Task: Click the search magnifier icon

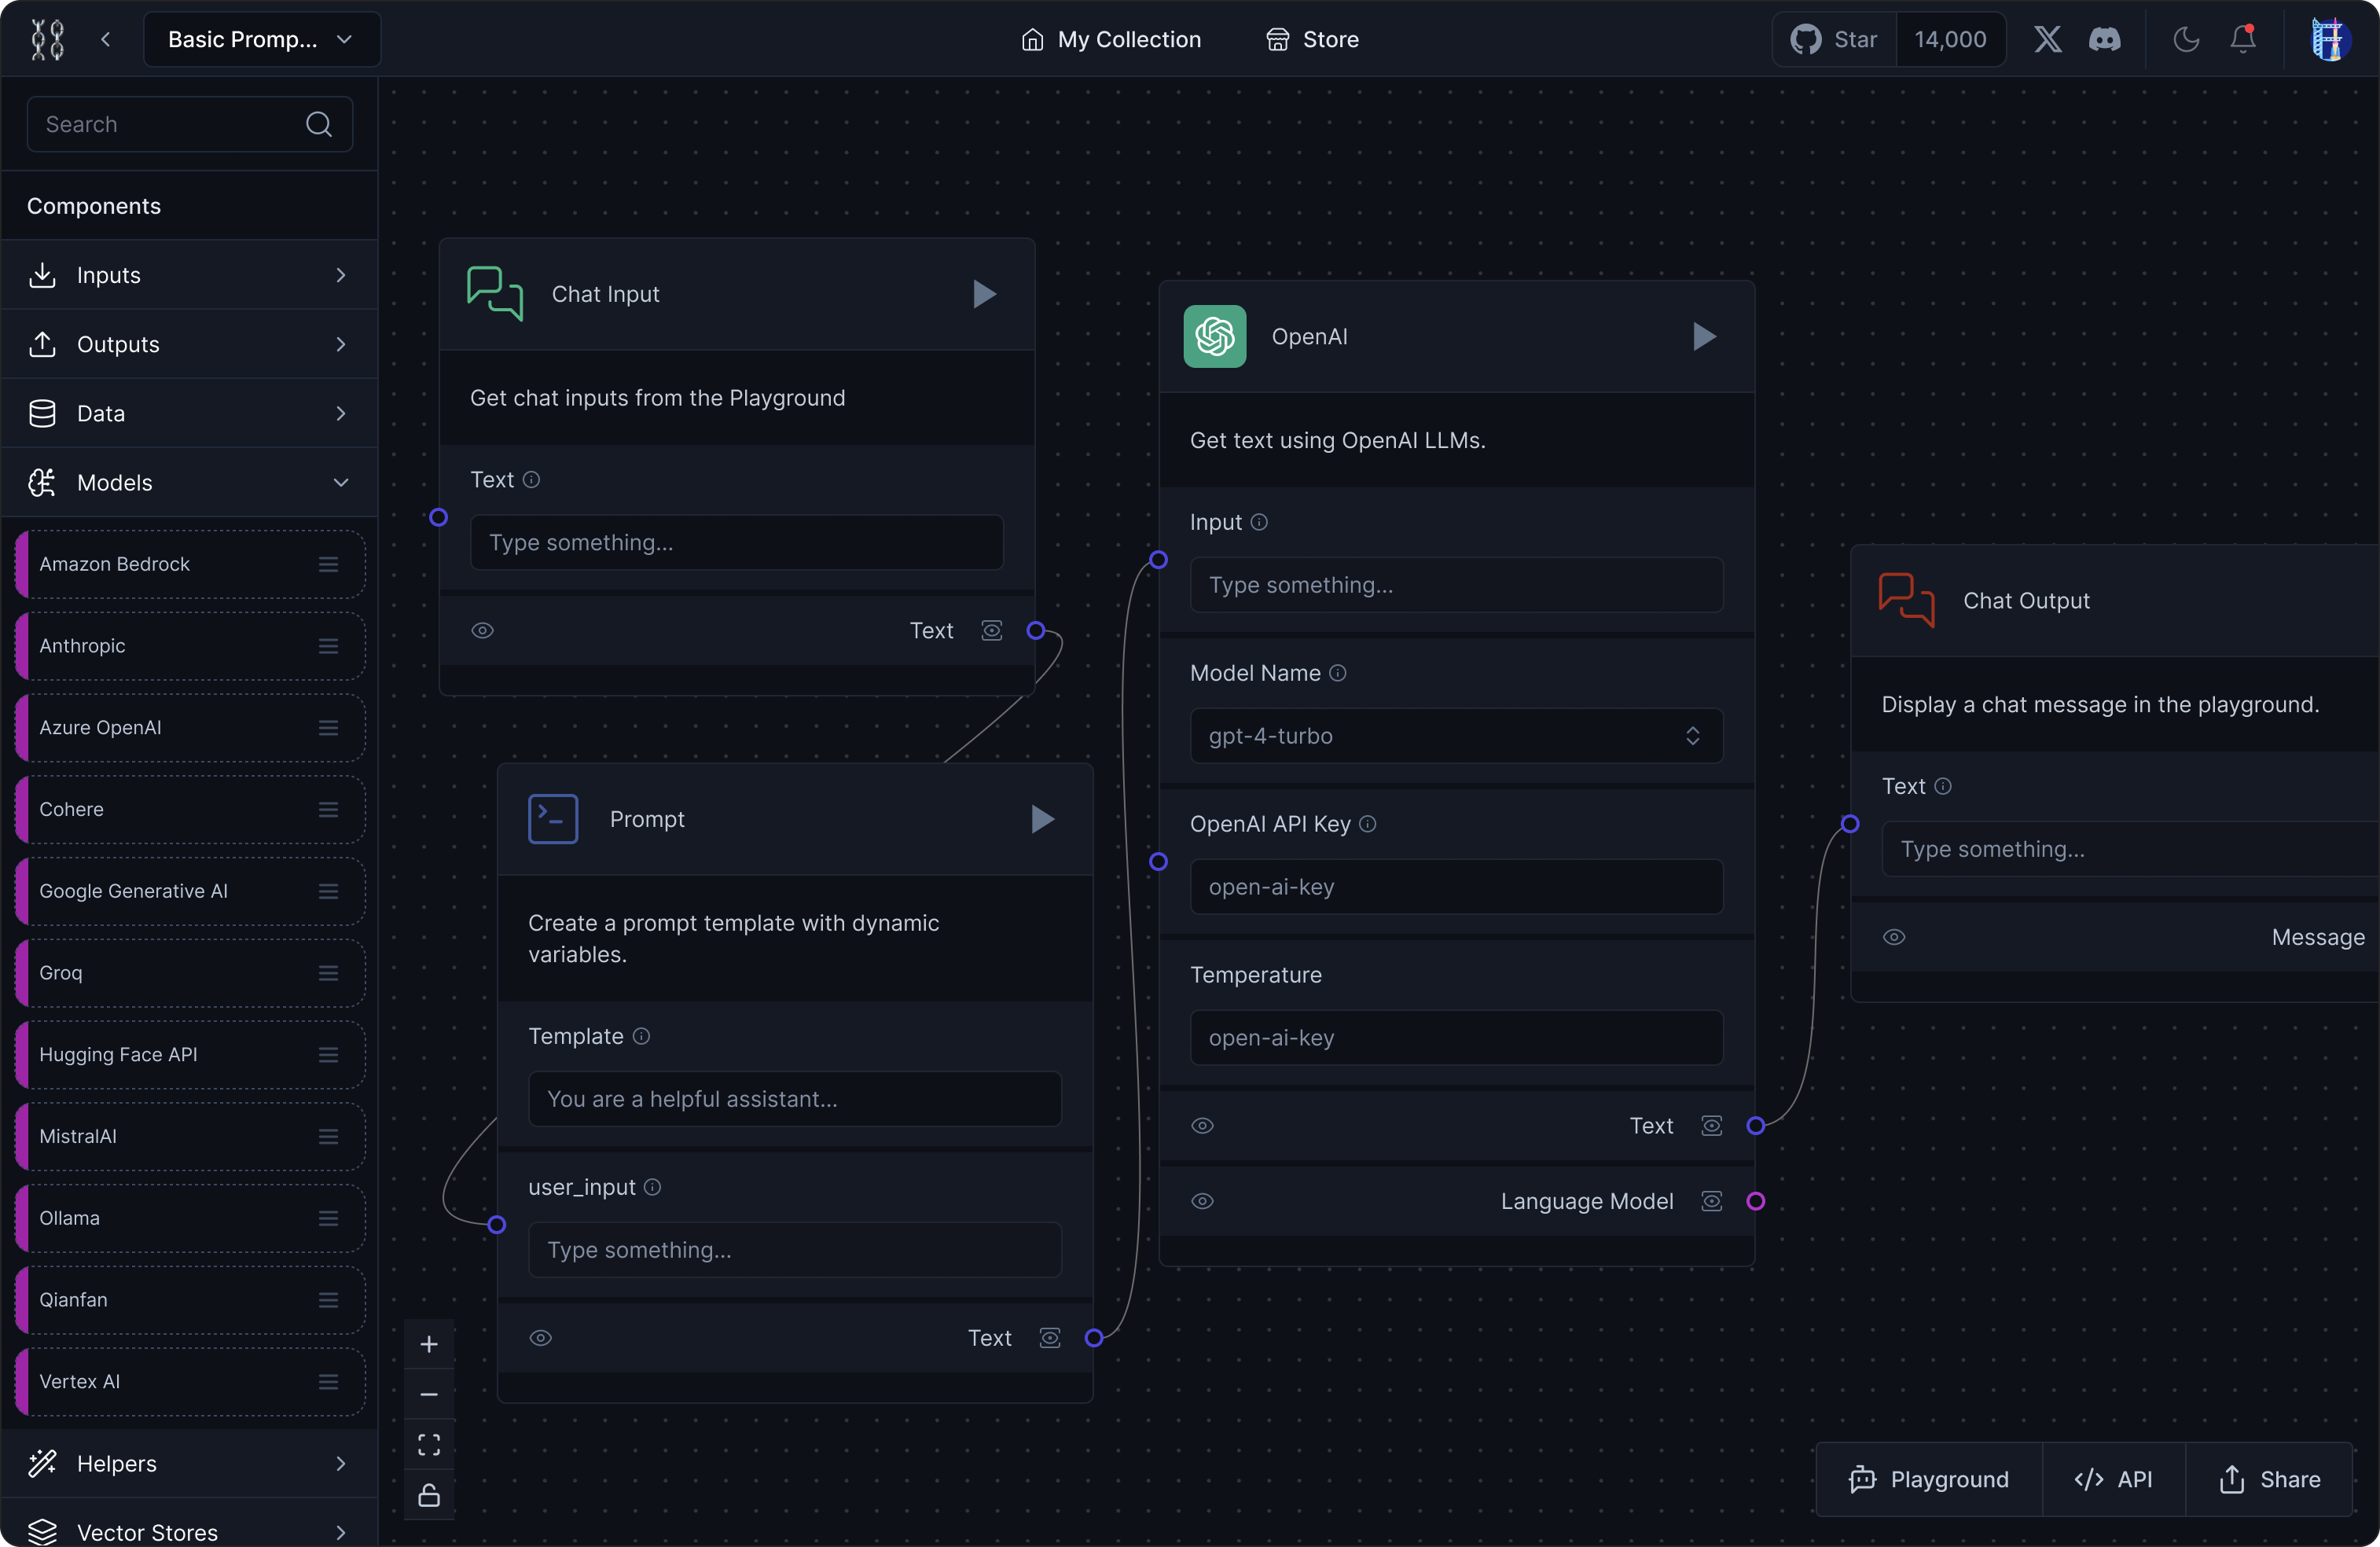Action: pos(319,124)
